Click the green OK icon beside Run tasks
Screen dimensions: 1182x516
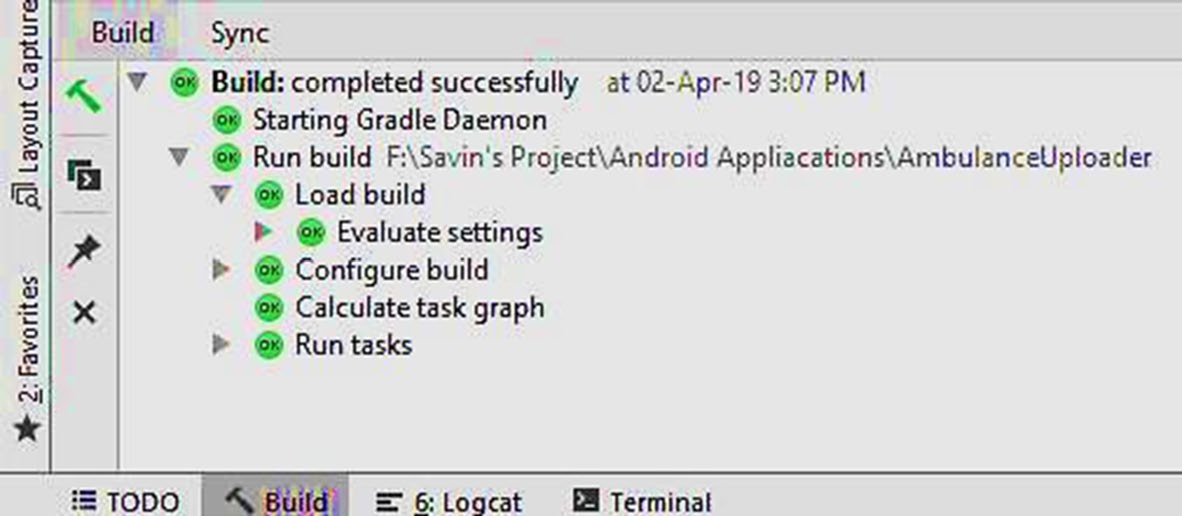[269, 346]
